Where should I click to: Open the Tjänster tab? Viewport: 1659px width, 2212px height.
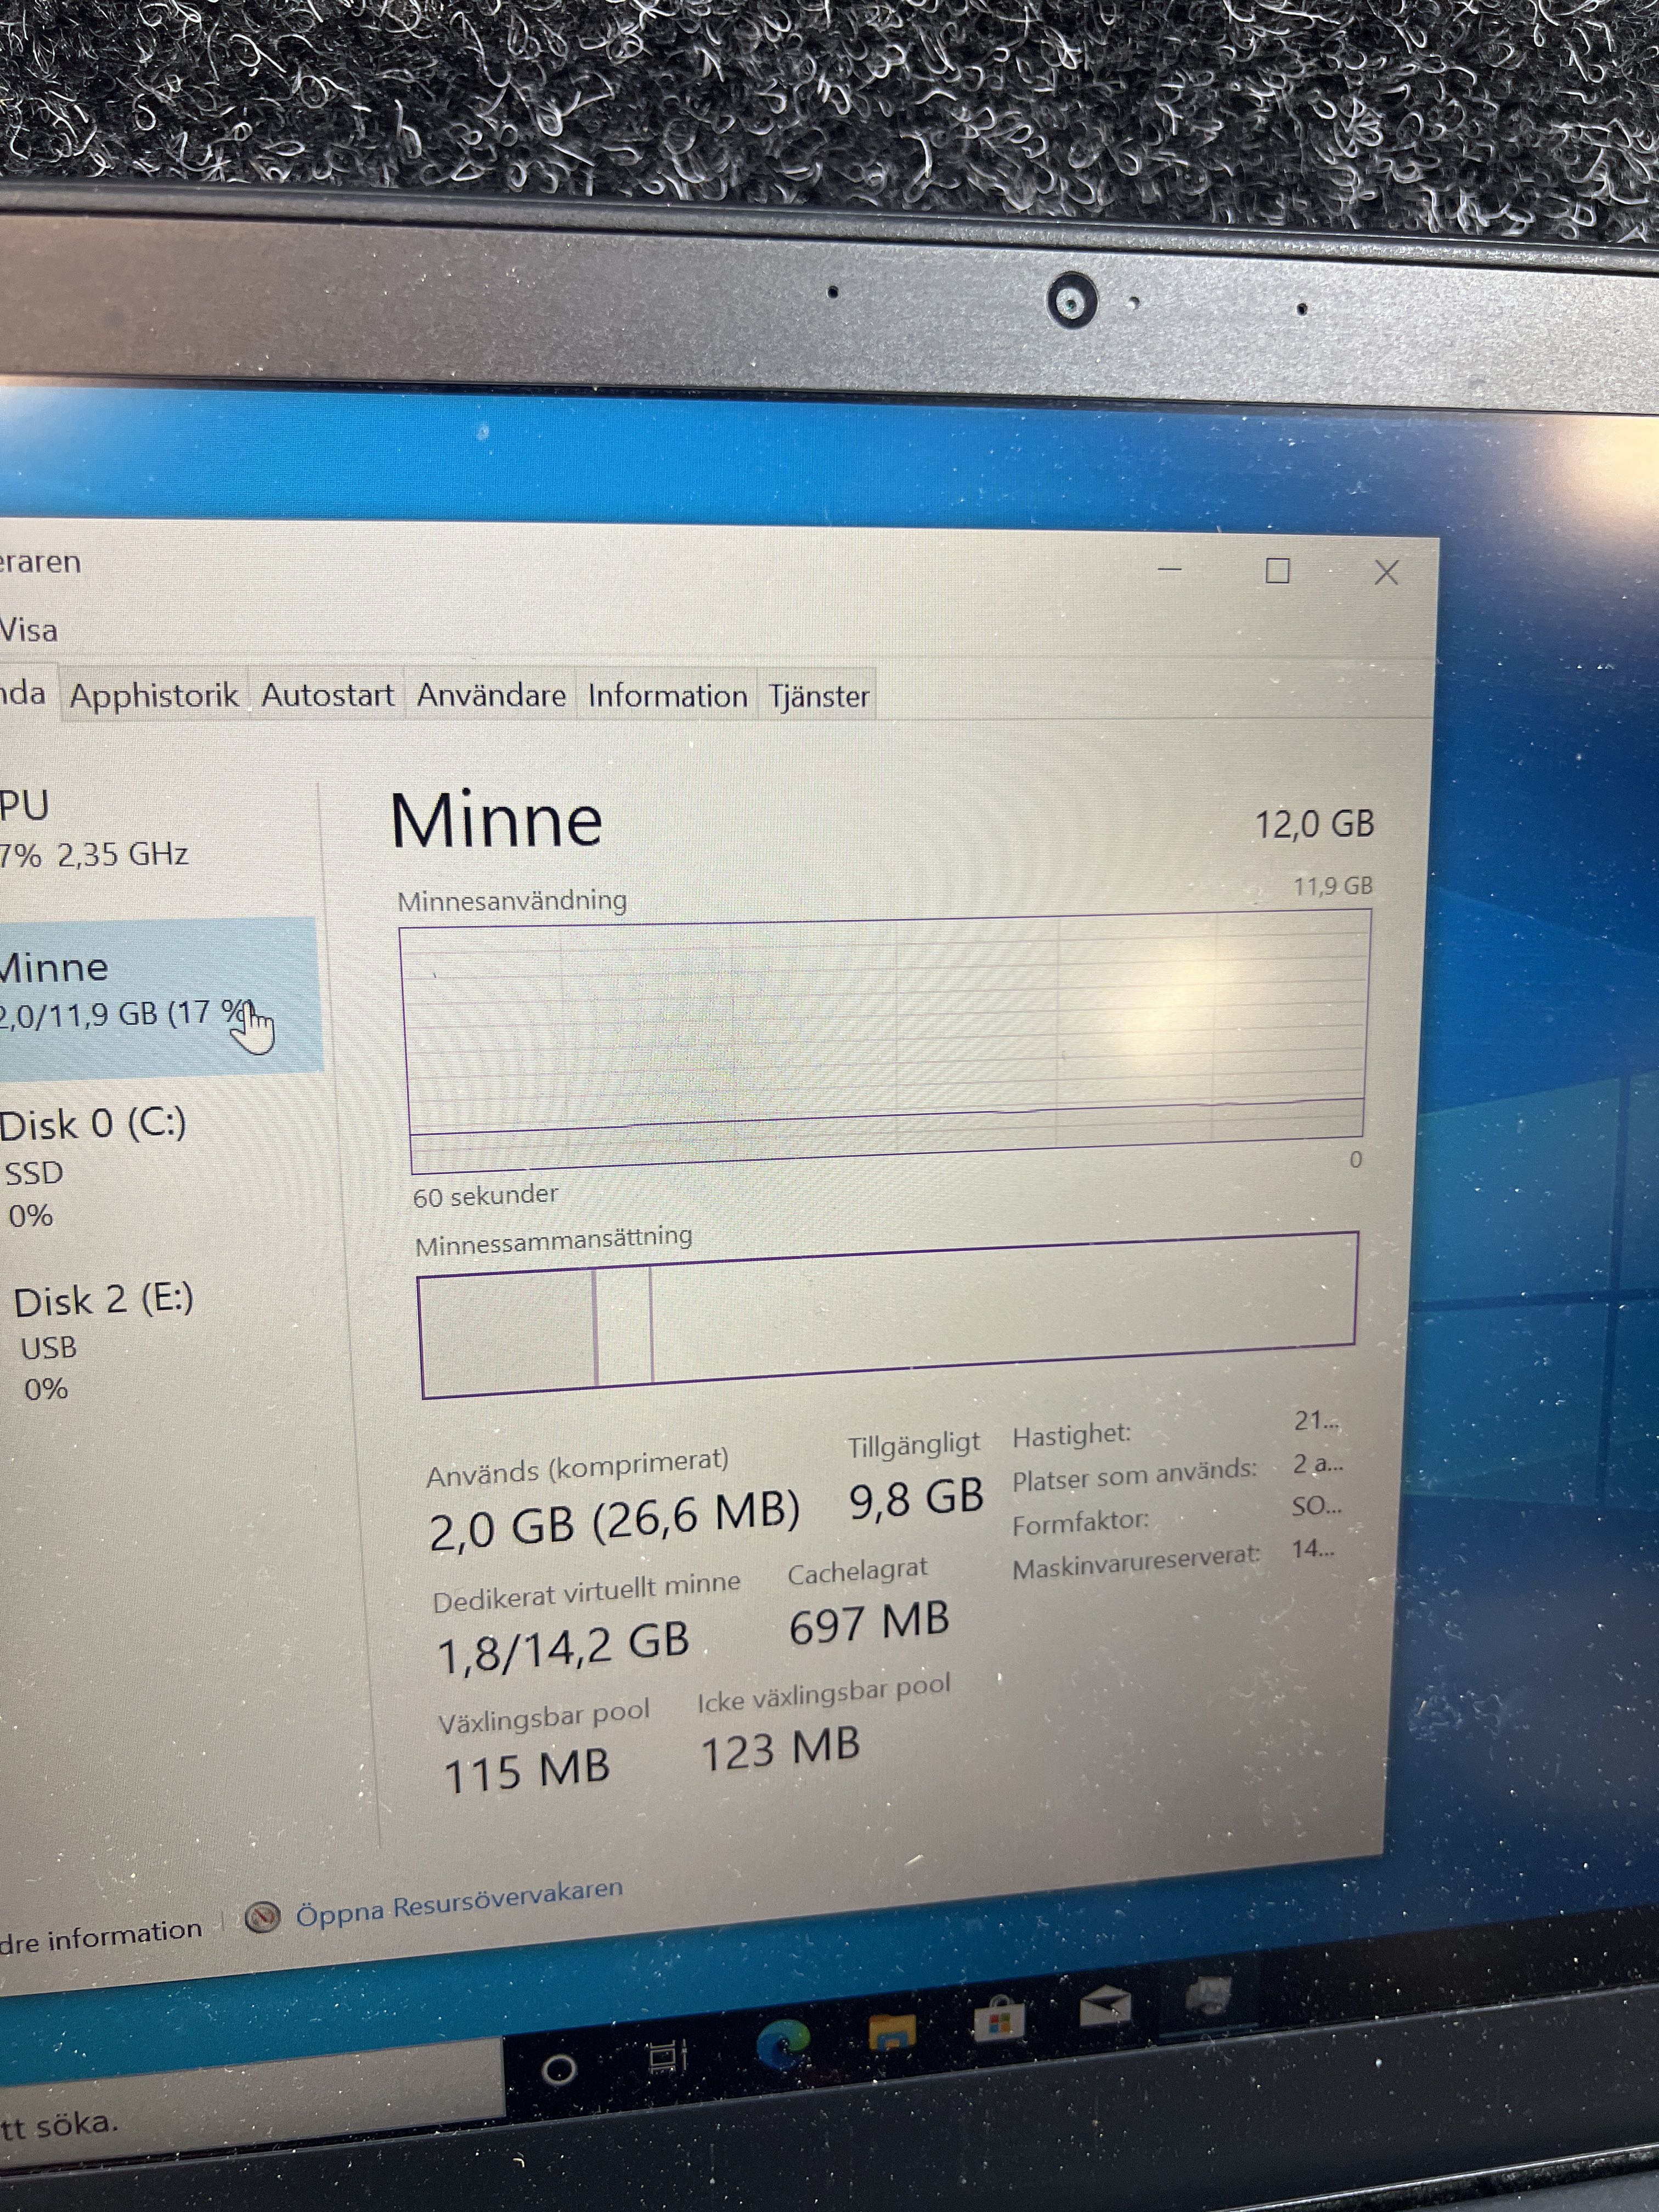[818, 696]
